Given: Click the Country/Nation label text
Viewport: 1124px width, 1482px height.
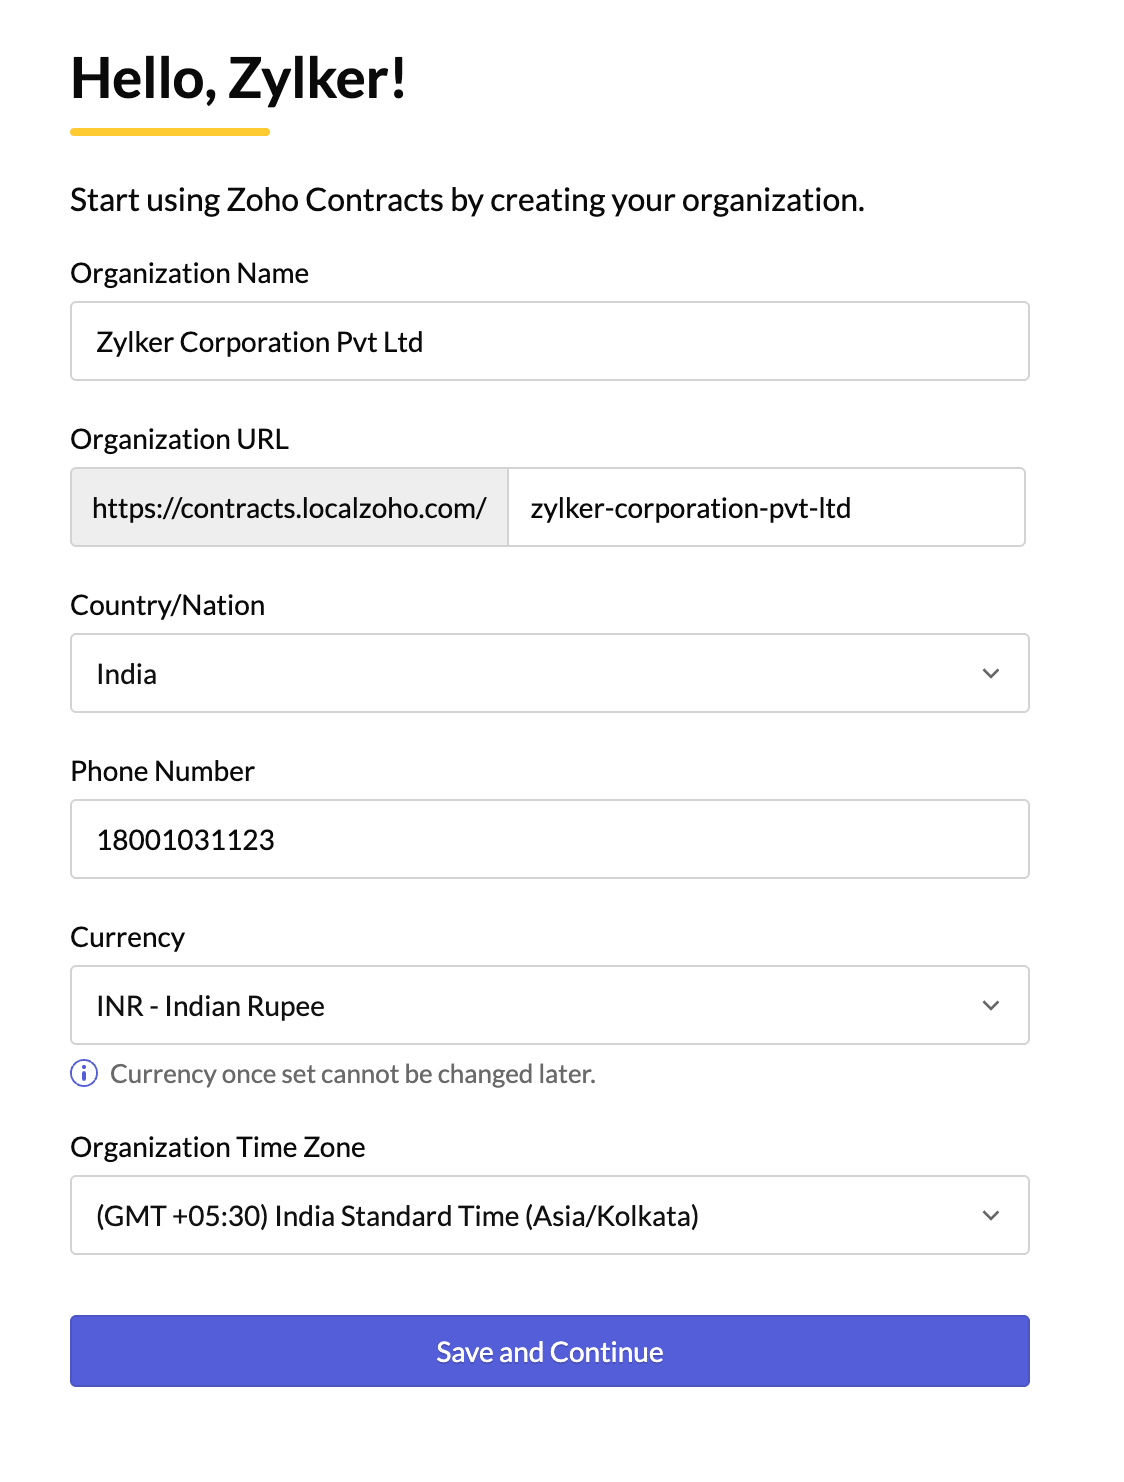Looking at the screenshot, I should 167,605.
